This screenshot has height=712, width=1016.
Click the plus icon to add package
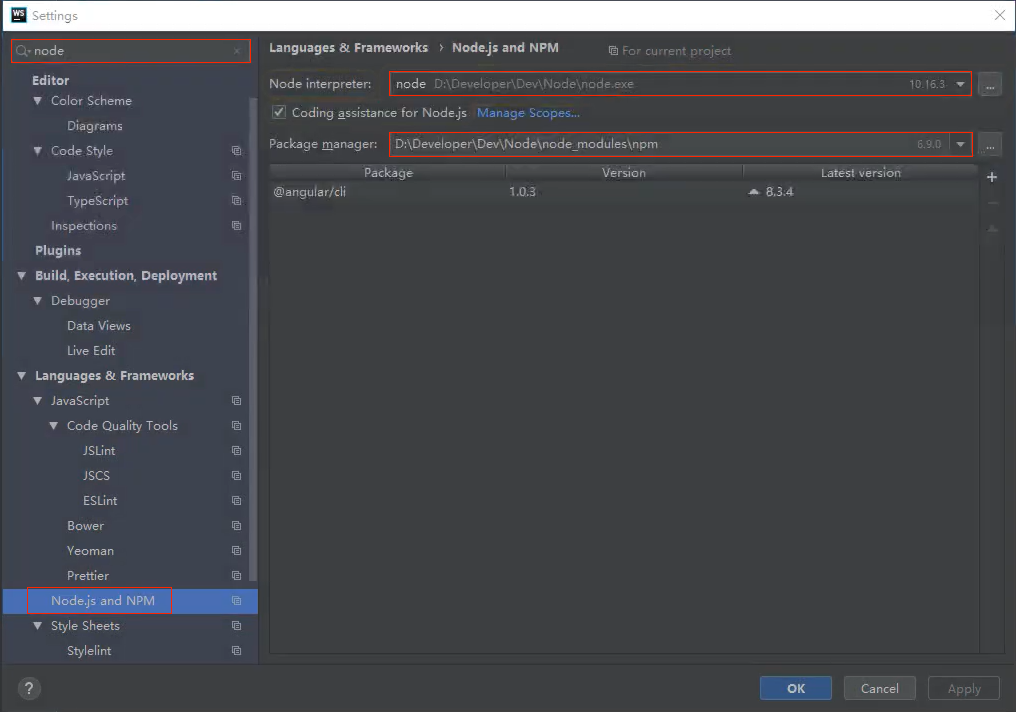pos(991,177)
